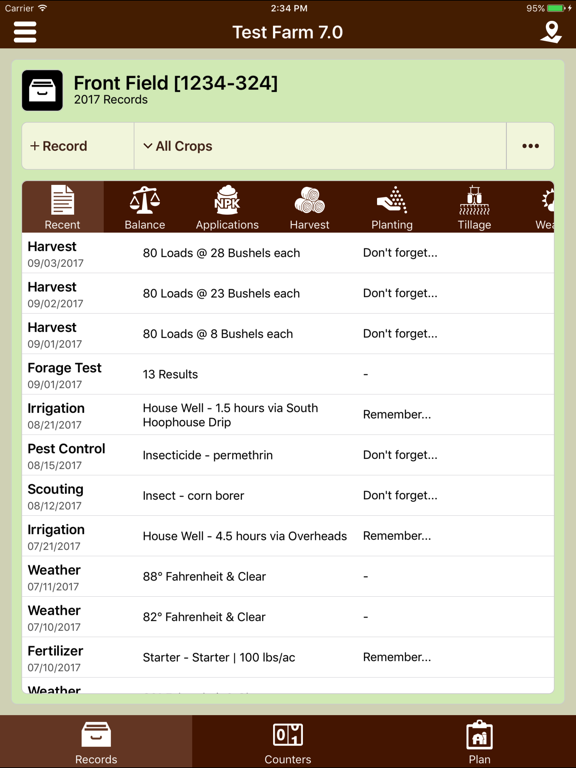Switch to the Plan bottom tab

(480, 742)
